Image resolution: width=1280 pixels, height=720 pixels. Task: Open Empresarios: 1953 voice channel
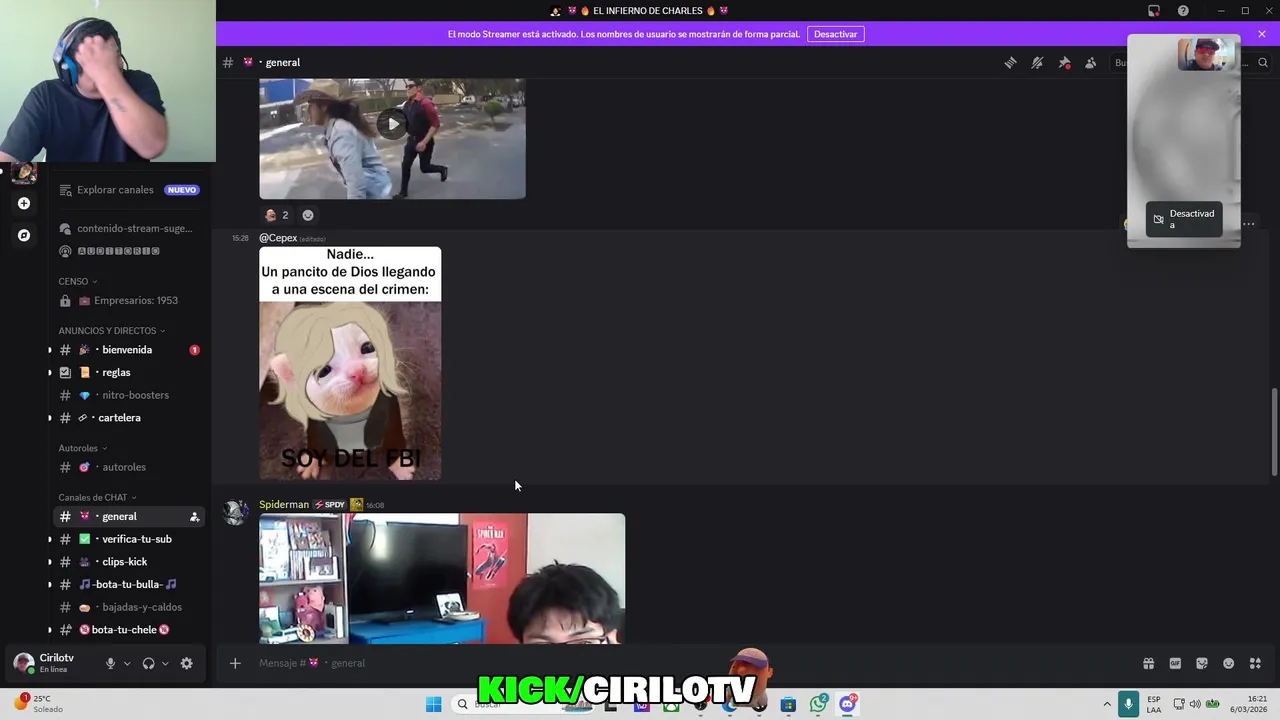[x=129, y=300]
